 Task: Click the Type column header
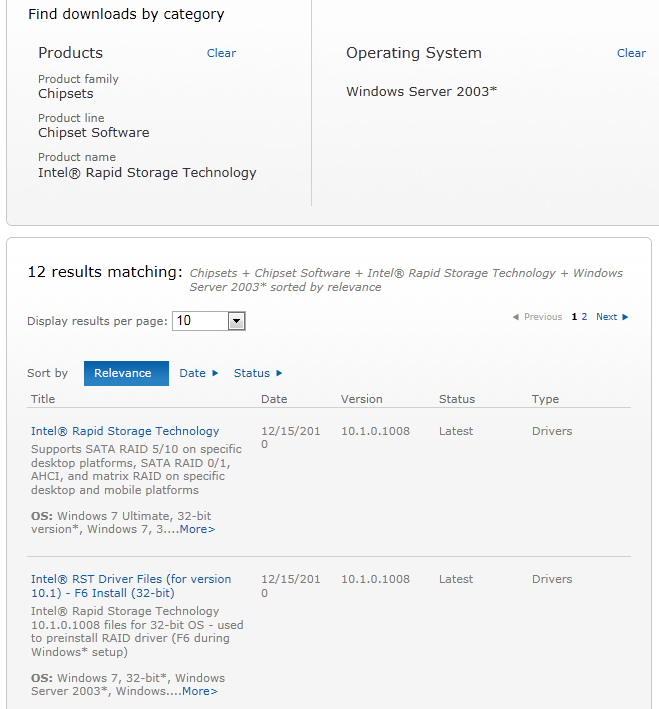pyautogui.click(x=545, y=399)
